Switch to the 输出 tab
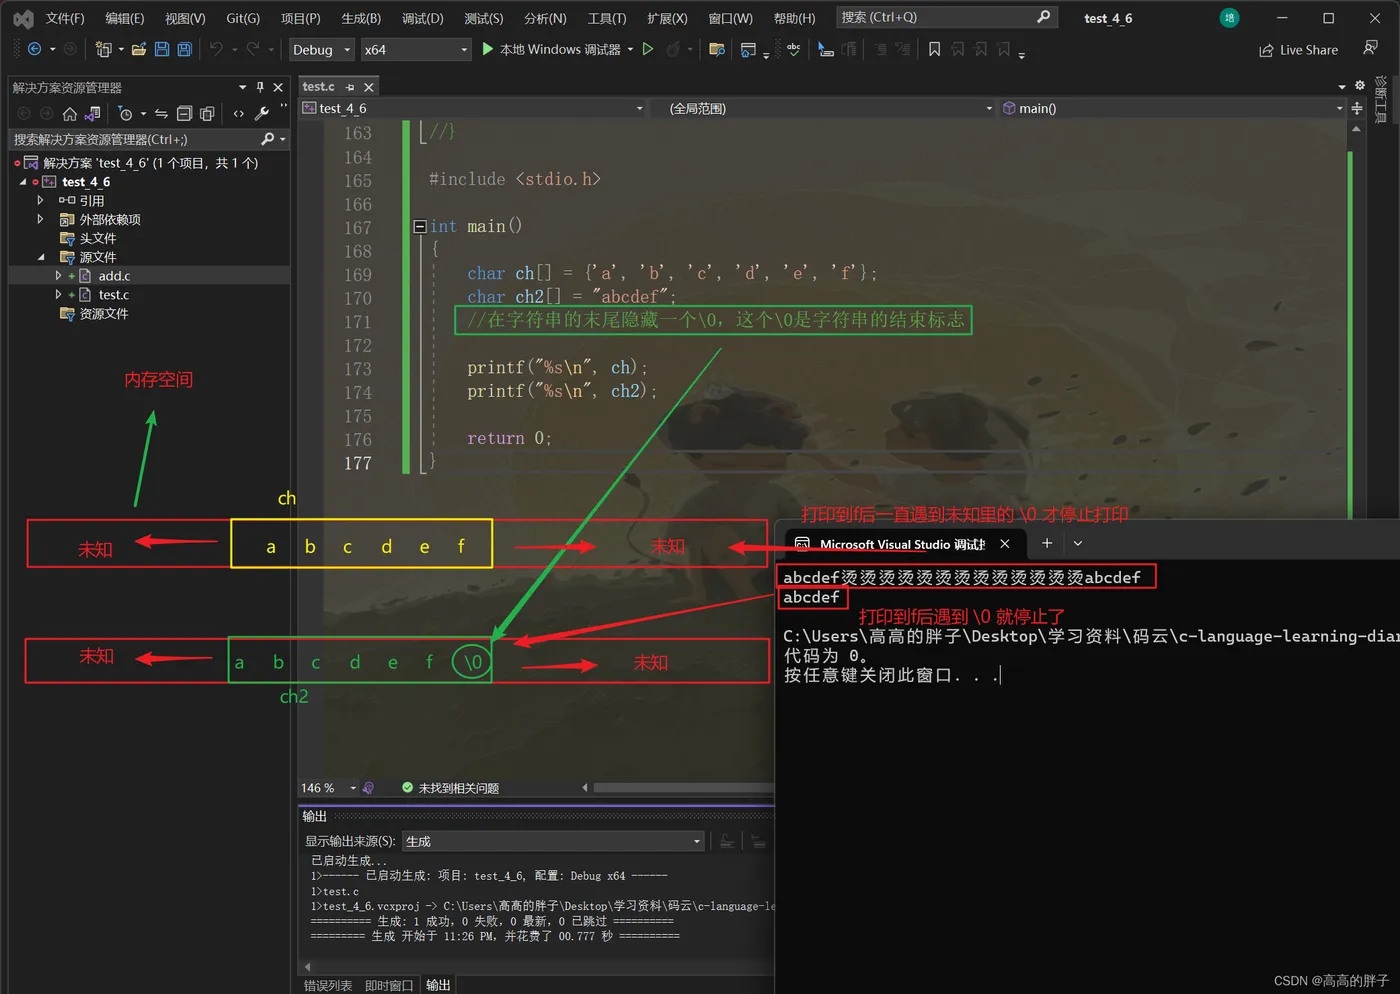This screenshot has height=994, width=1400. point(438,985)
